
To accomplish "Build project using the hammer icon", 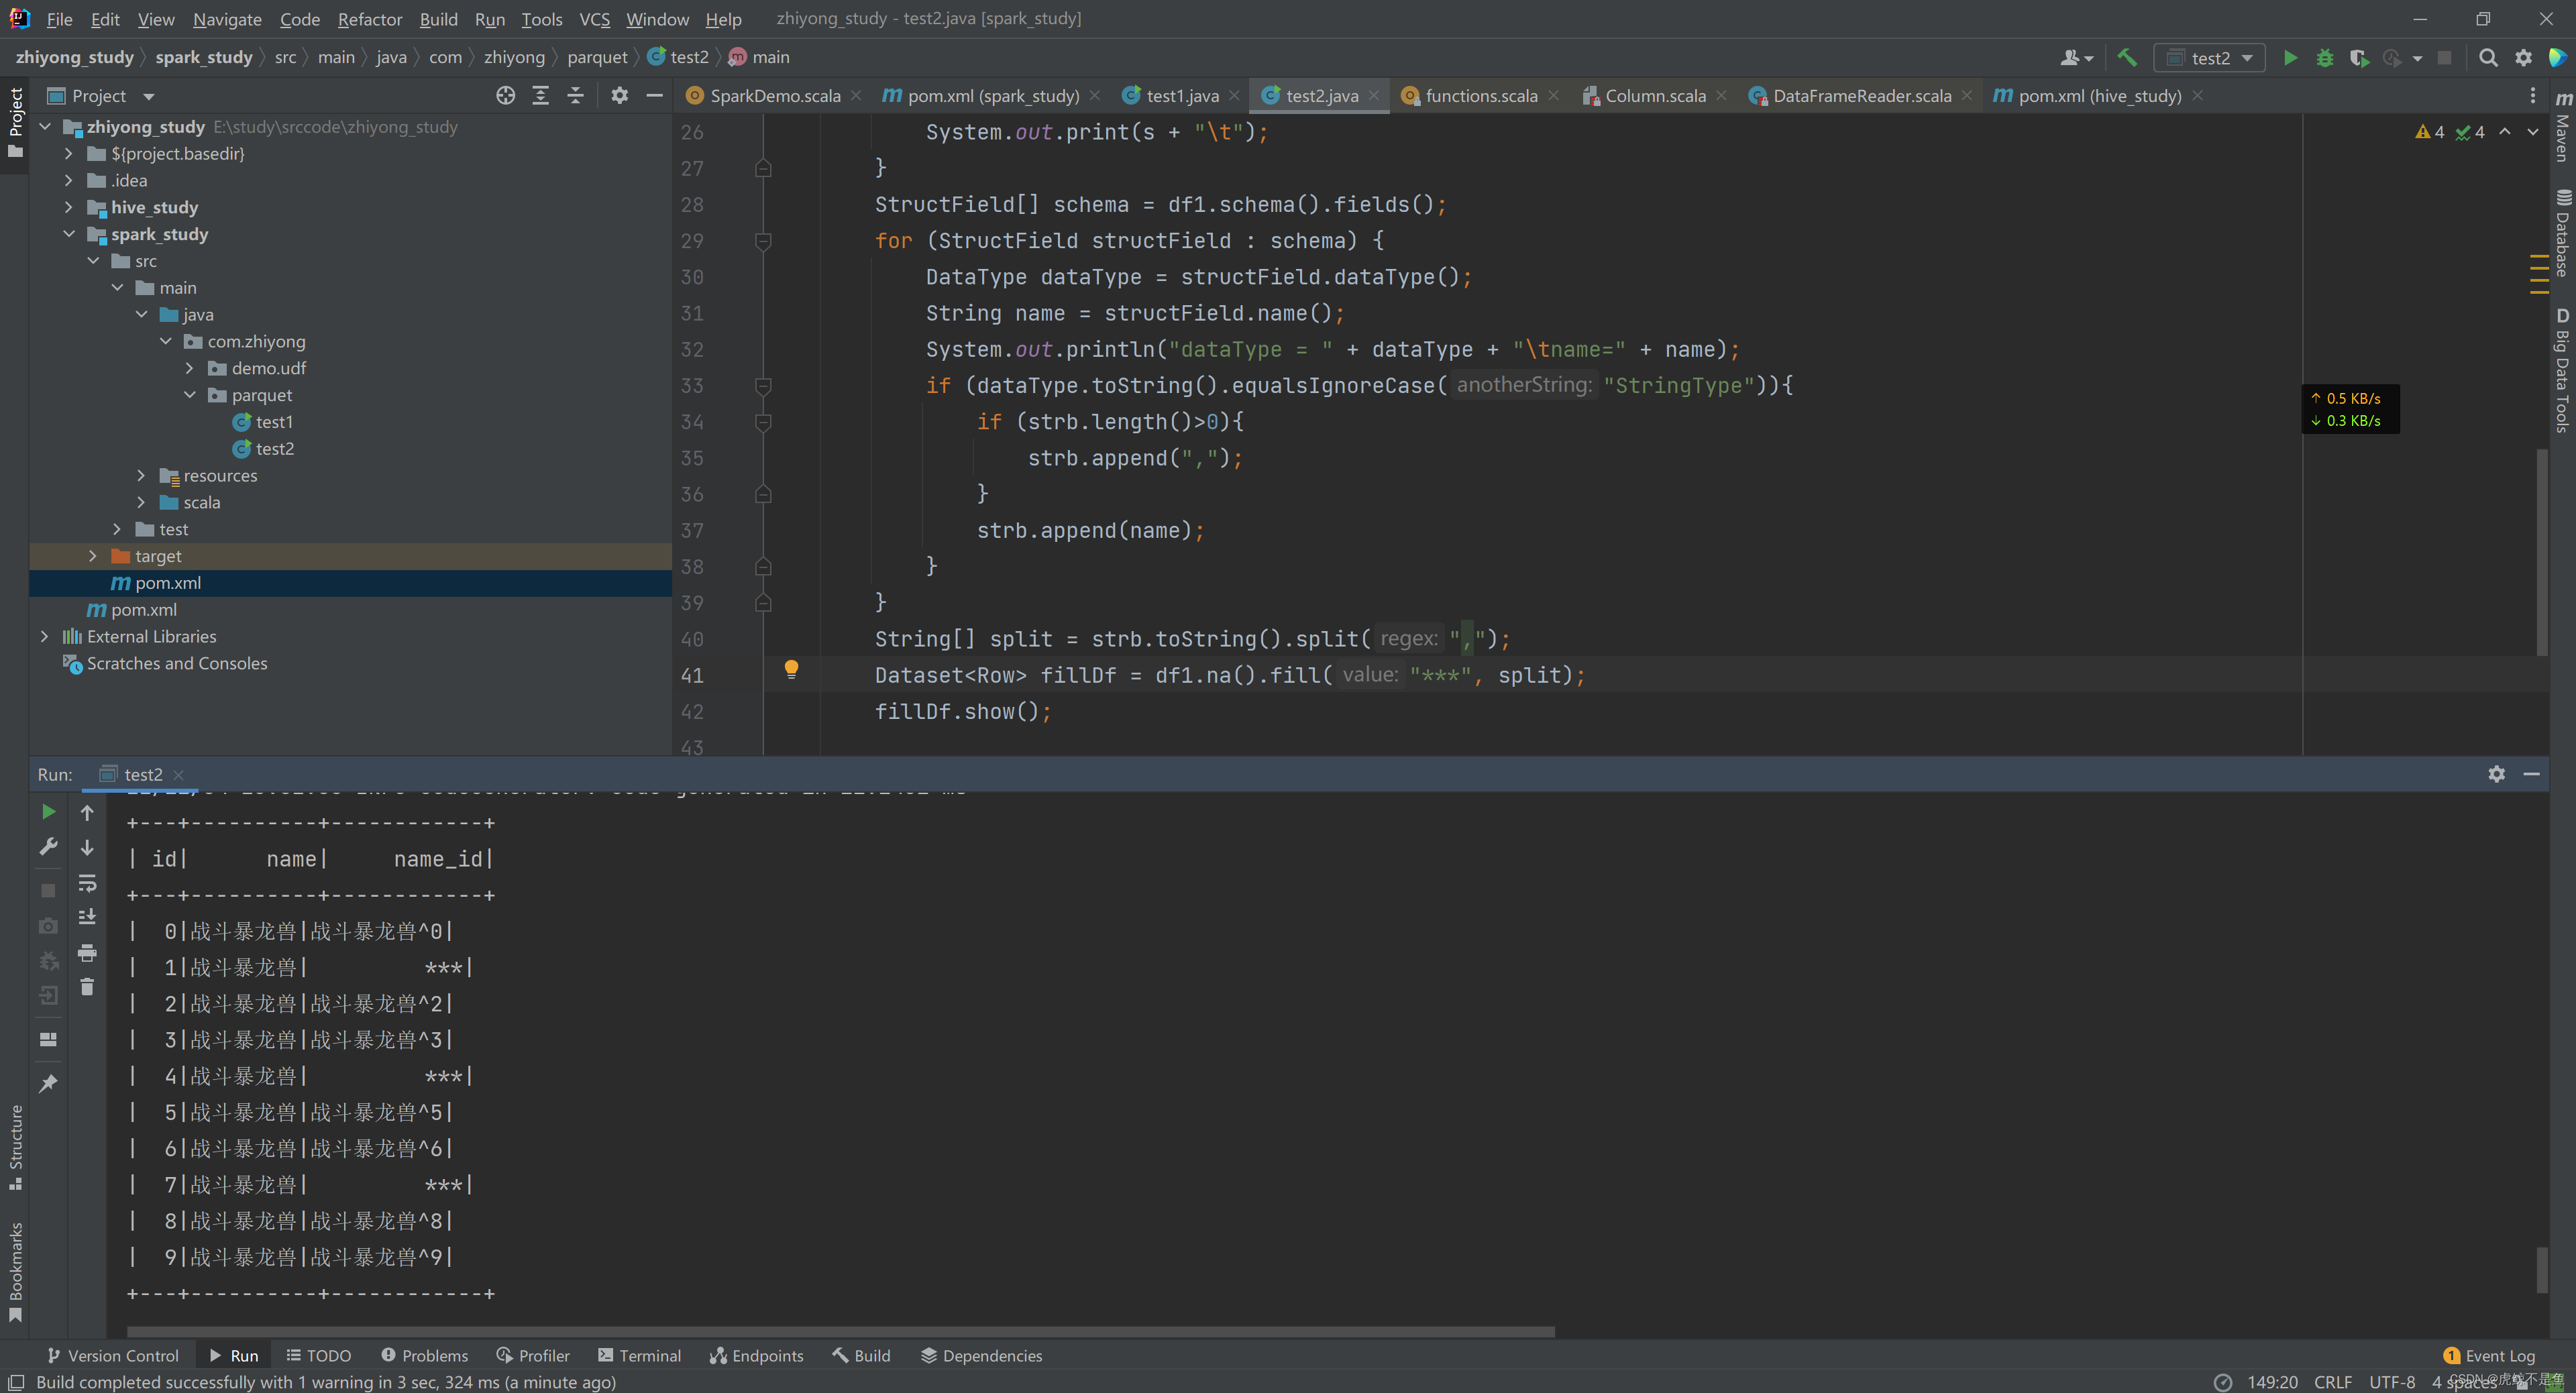I will click(2127, 58).
